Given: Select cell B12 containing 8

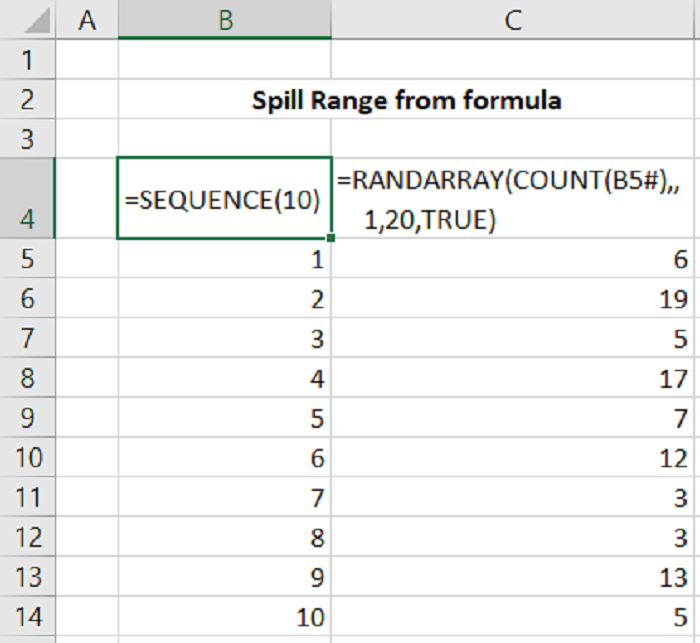Looking at the screenshot, I should pyautogui.click(x=225, y=537).
